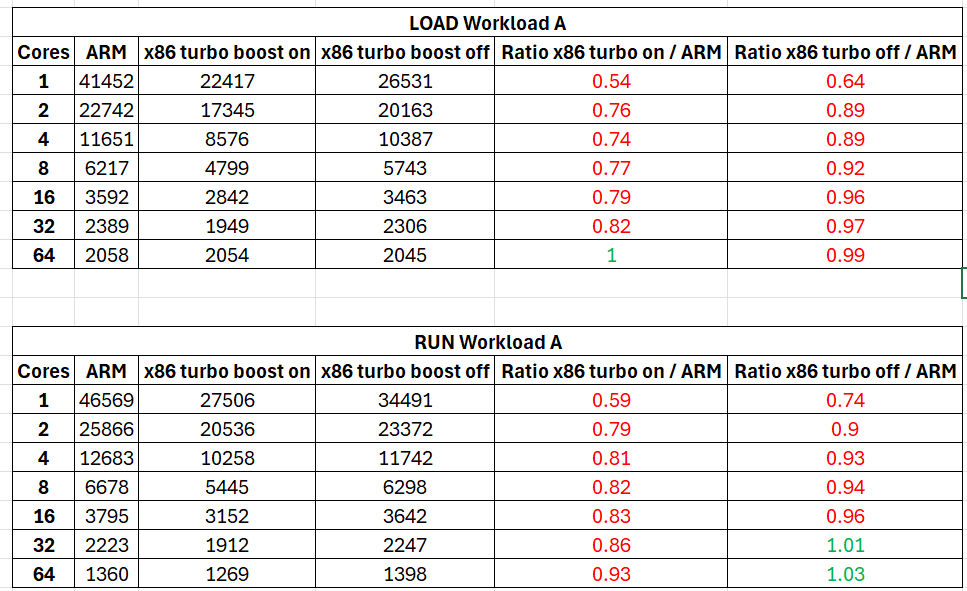Screen dimensions: 967x591
Task: Select the cell with value 34491
Action: tap(405, 400)
